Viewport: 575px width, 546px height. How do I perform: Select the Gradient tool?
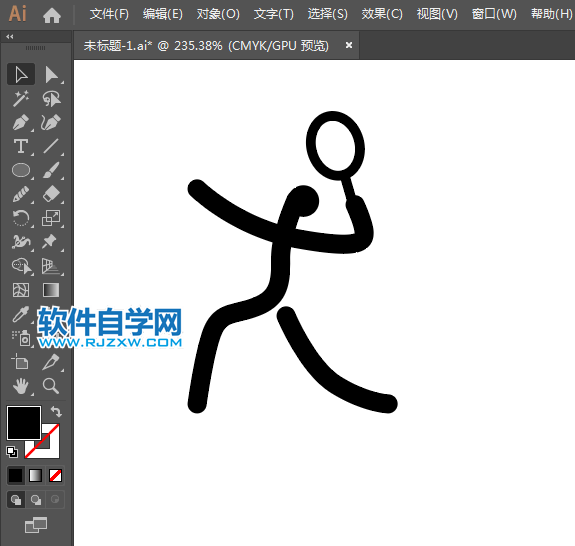coord(51,290)
